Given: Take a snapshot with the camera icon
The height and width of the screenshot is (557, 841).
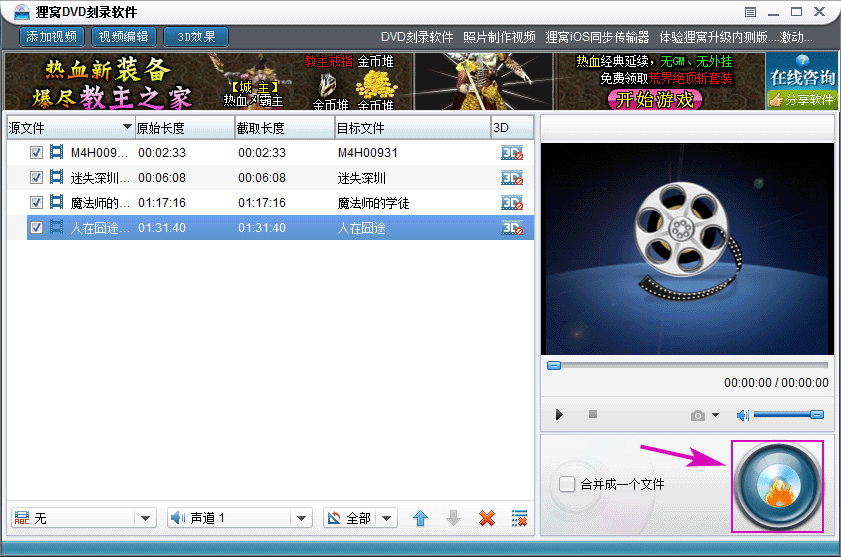Looking at the screenshot, I should pos(698,415).
